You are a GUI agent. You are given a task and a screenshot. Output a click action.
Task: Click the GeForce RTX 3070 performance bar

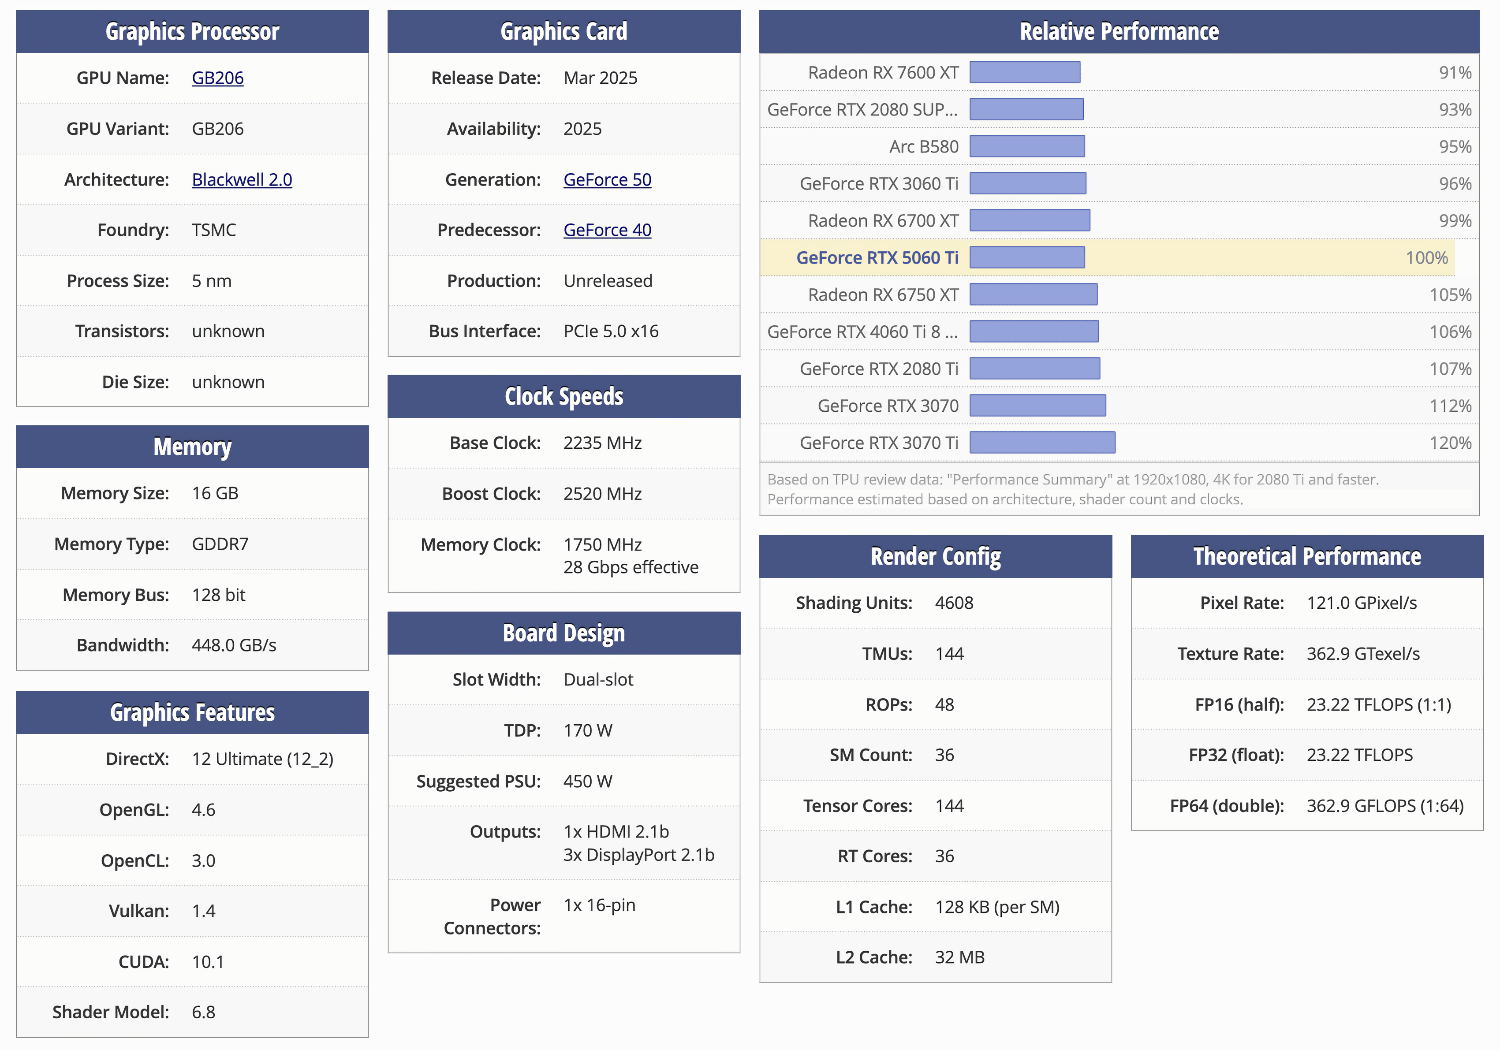pyautogui.click(x=1038, y=405)
